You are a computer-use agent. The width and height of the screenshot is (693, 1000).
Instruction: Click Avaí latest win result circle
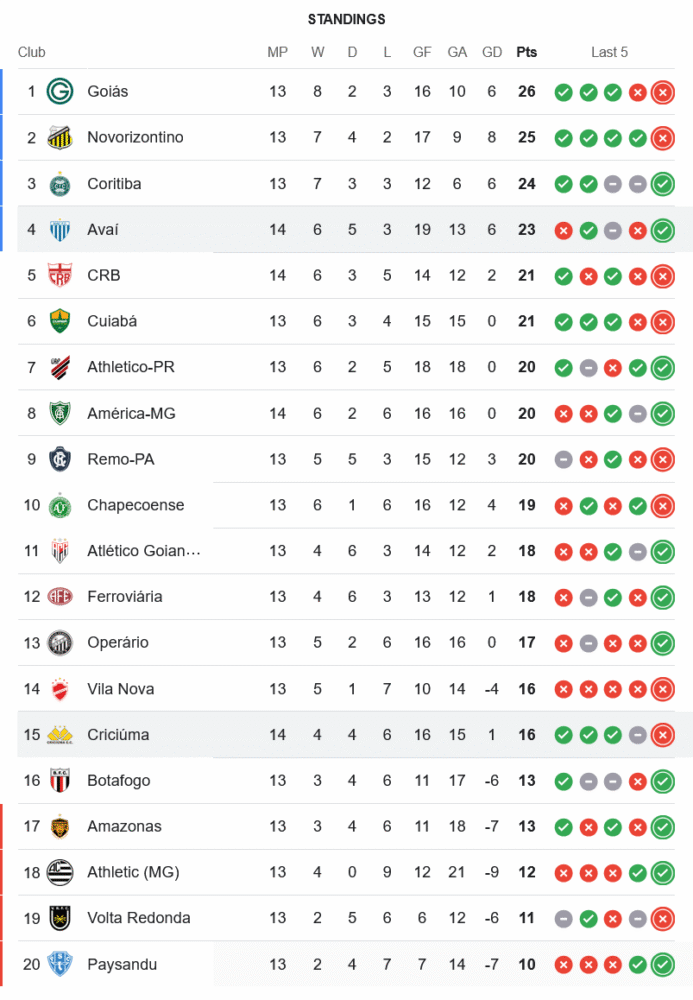(662, 230)
